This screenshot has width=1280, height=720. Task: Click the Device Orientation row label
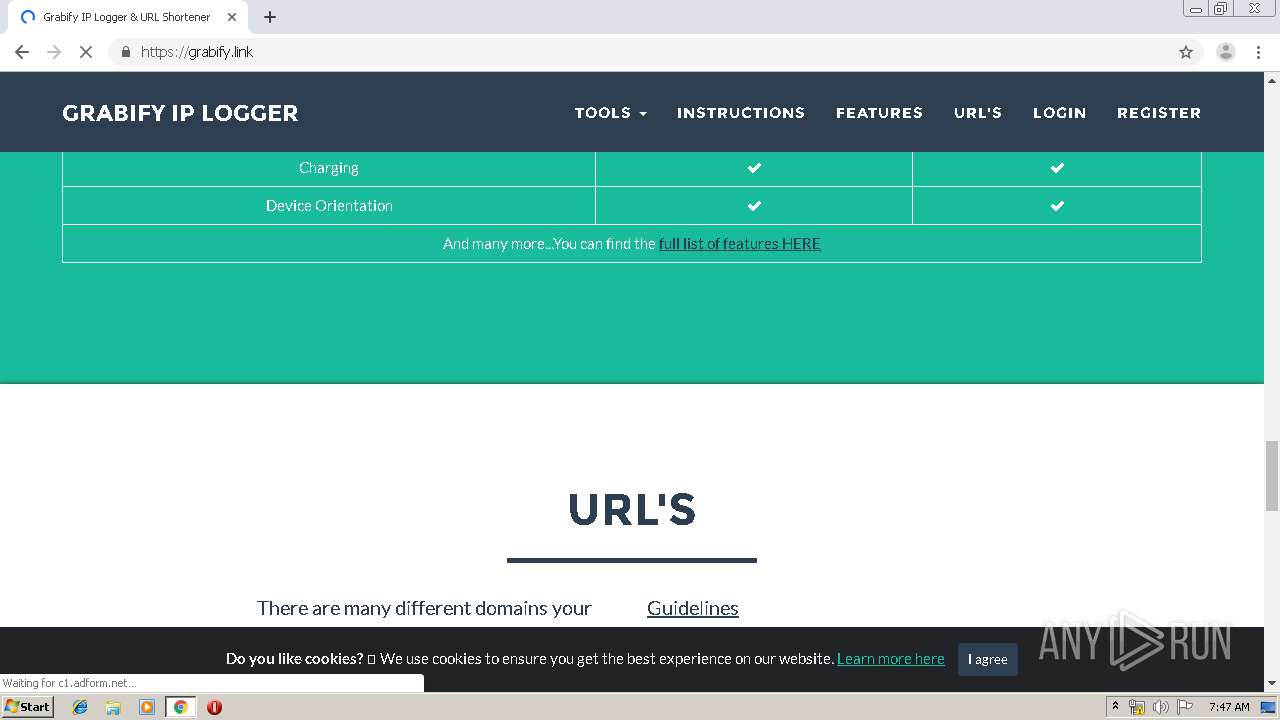(328, 206)
